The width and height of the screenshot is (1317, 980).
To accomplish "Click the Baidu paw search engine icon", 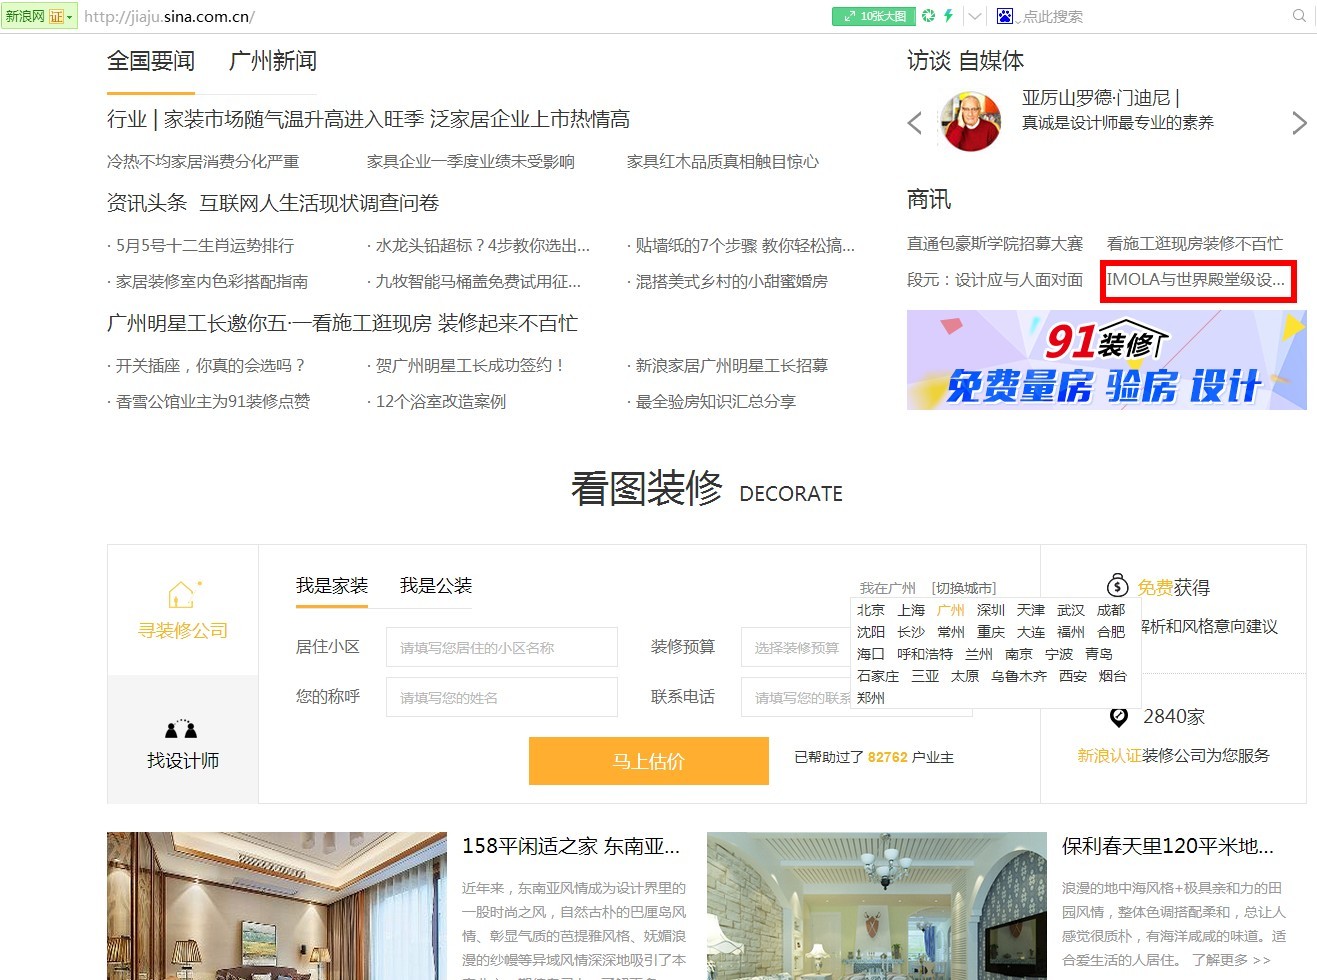I will 1004,16.
